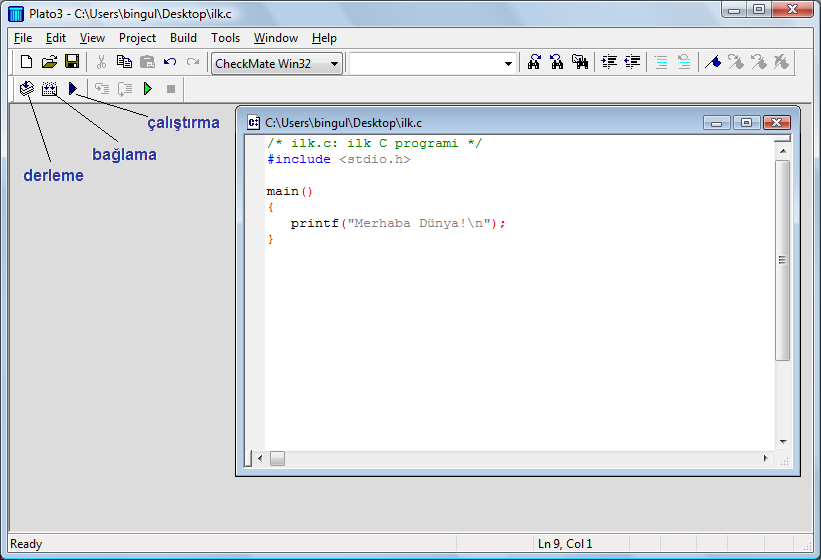821x560 pixels.
Task: Close the ilk.c editor child window
Action: (x=776, y=122)
